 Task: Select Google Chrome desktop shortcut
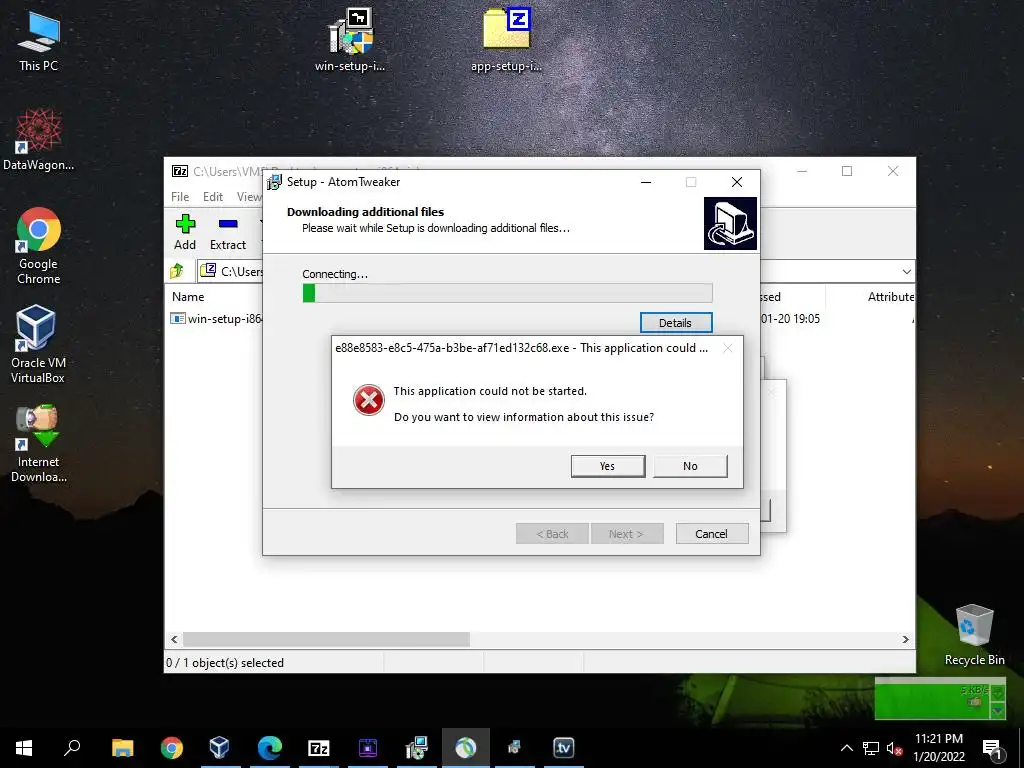point(39,246)
